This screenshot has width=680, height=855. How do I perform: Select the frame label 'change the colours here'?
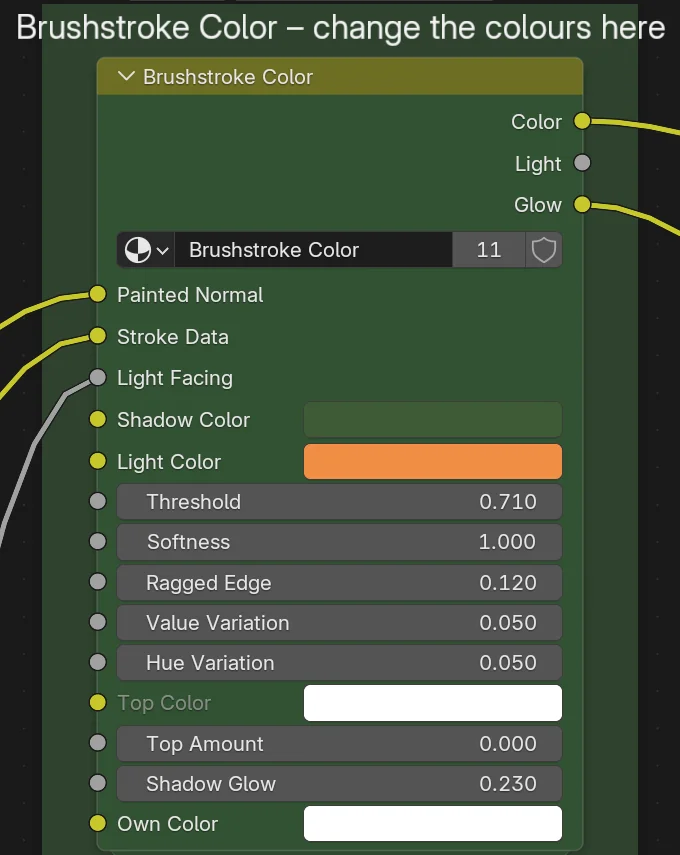coord(489,27)
